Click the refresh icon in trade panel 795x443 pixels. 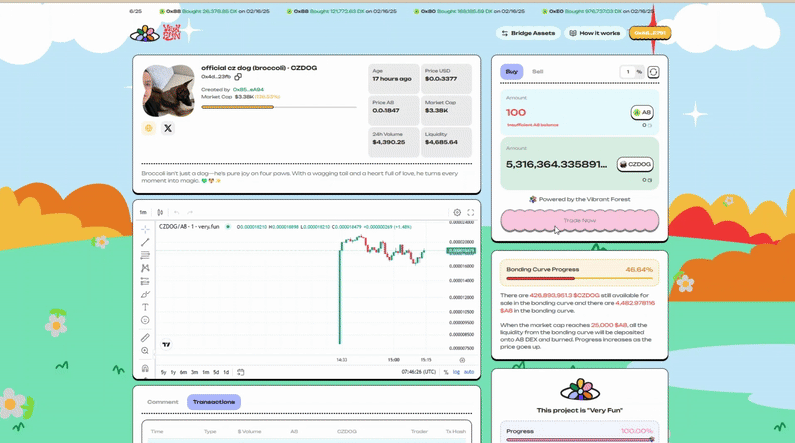coord(653,72)
